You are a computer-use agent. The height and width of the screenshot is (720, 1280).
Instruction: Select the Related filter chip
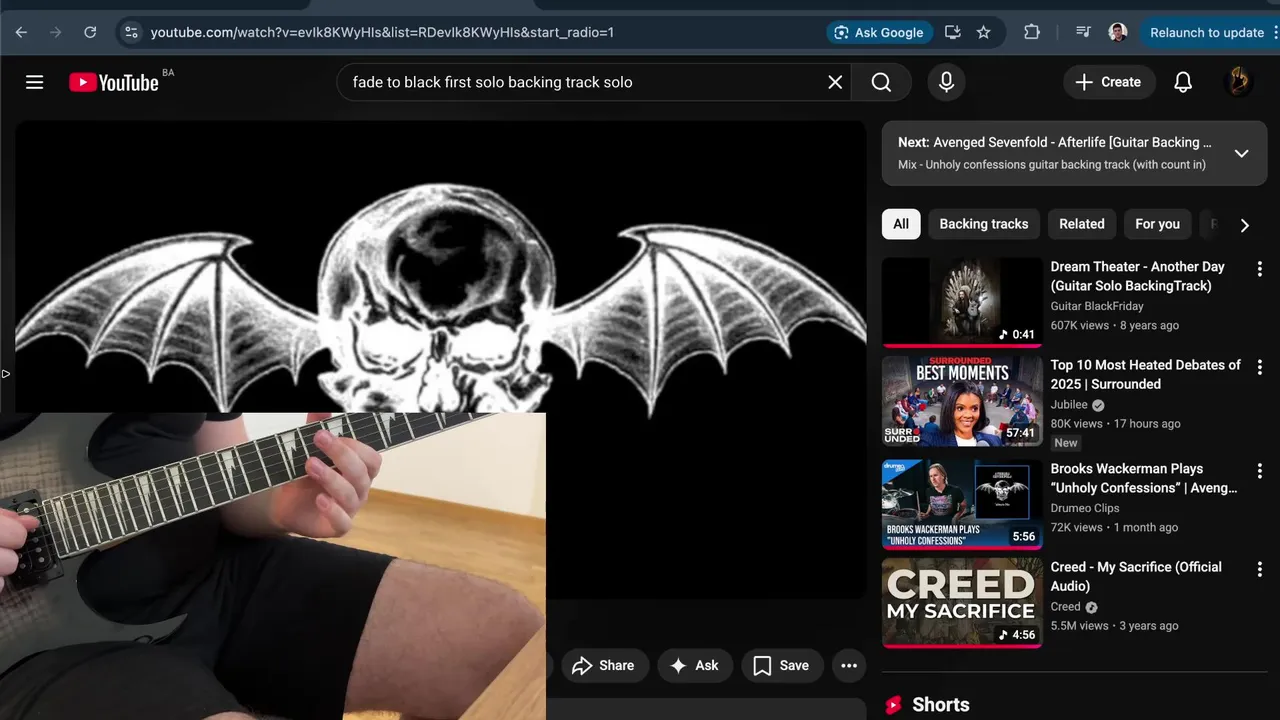(x=1082, y=224)
